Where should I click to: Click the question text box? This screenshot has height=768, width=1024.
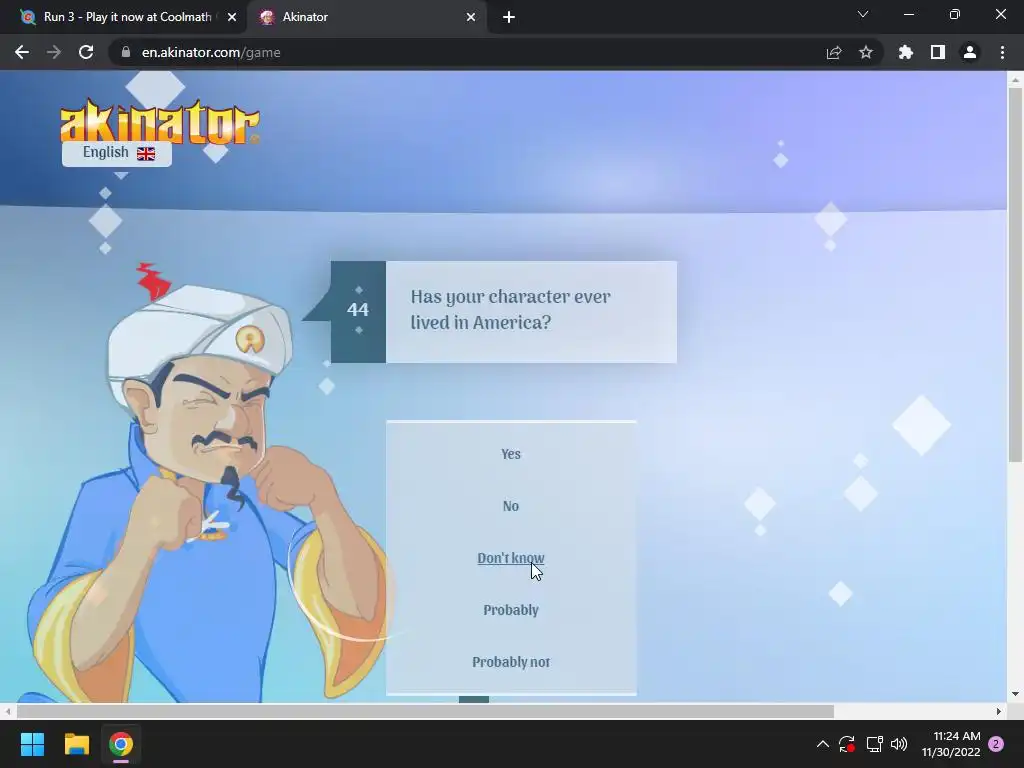point(531,312)
